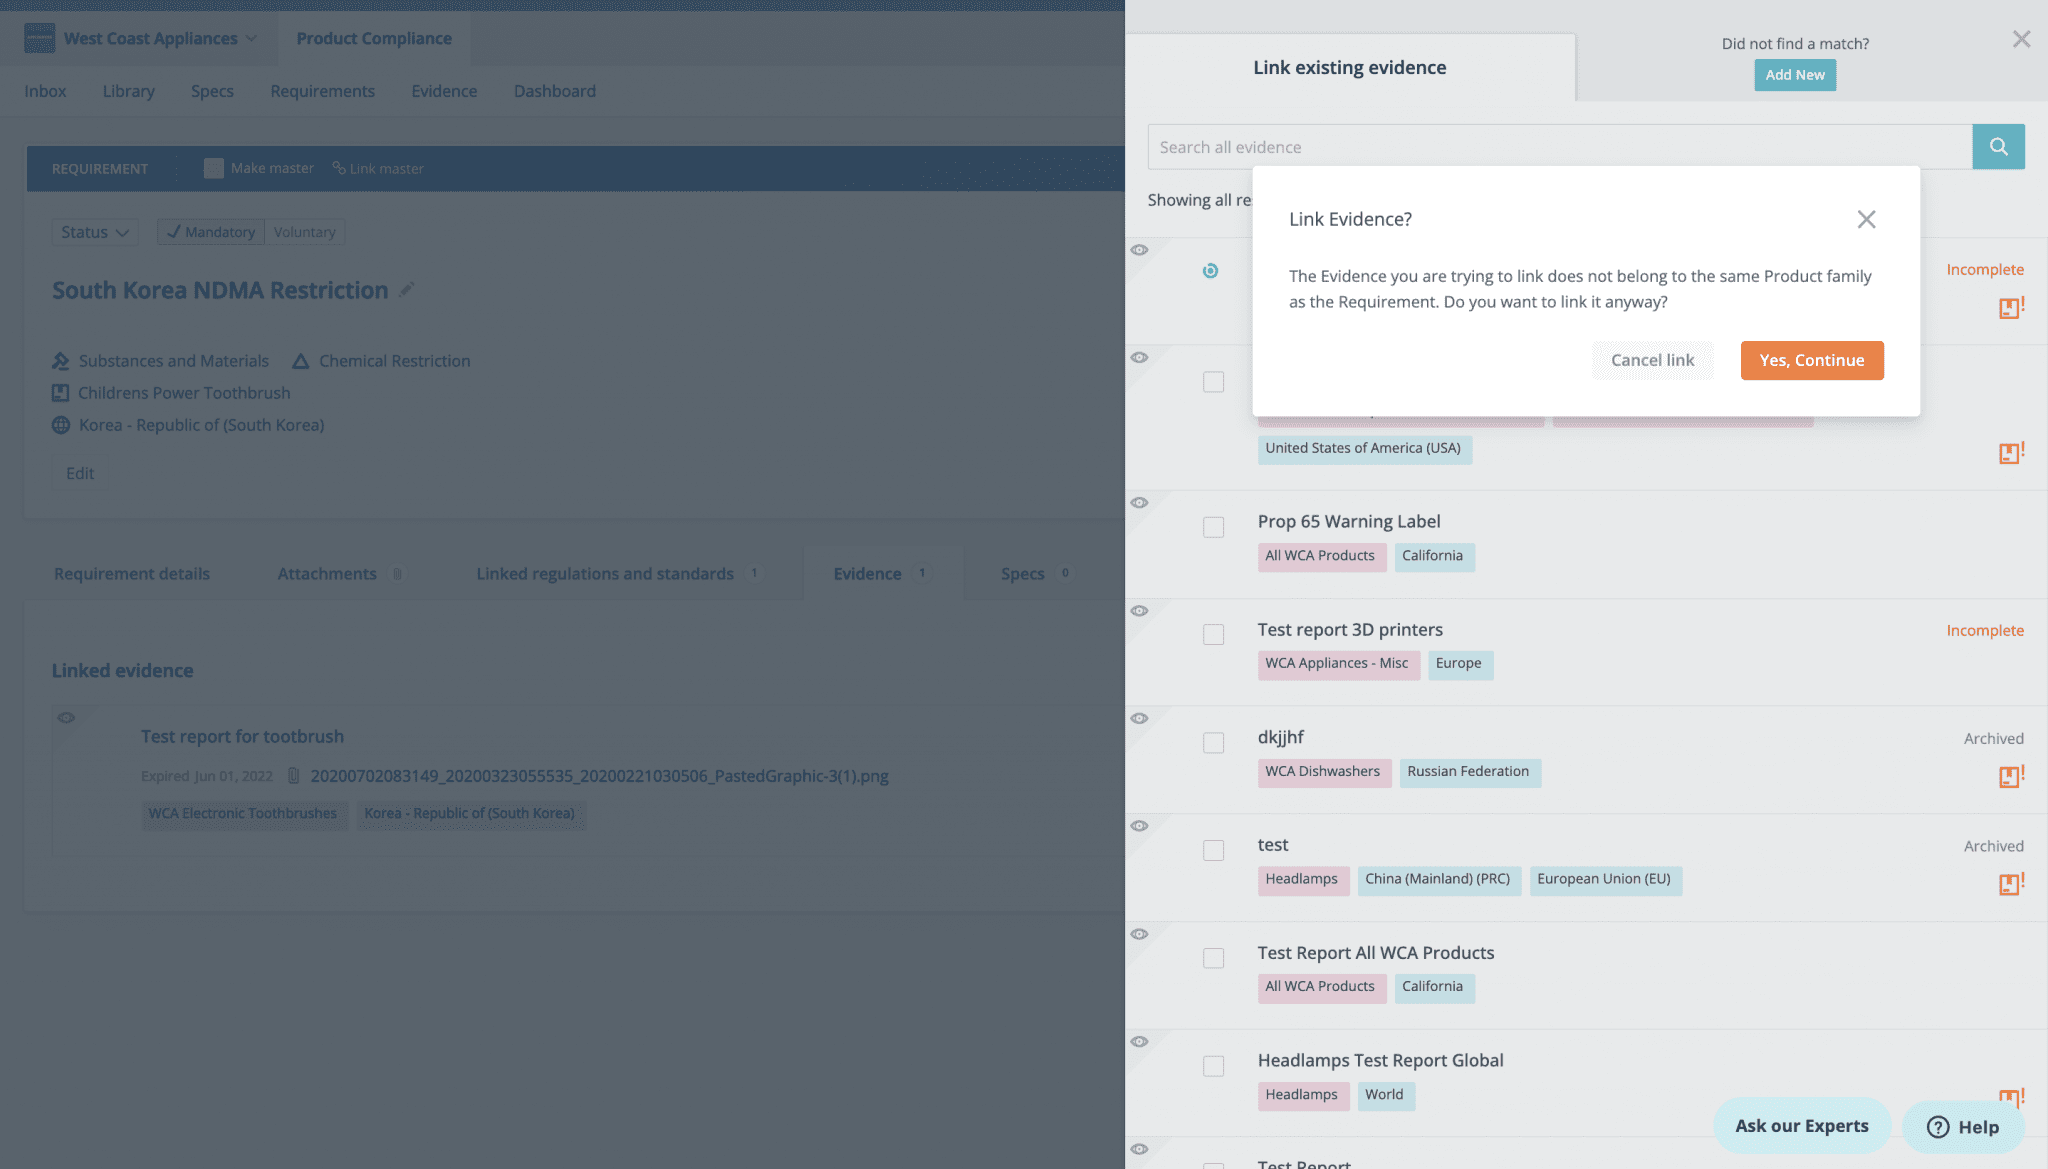
Task: Open Prop 65 Warning Label evidence
Action: (1348, 522)
